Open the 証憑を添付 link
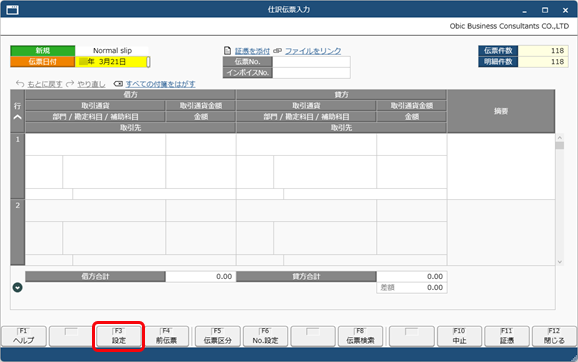 coord(253,51)
